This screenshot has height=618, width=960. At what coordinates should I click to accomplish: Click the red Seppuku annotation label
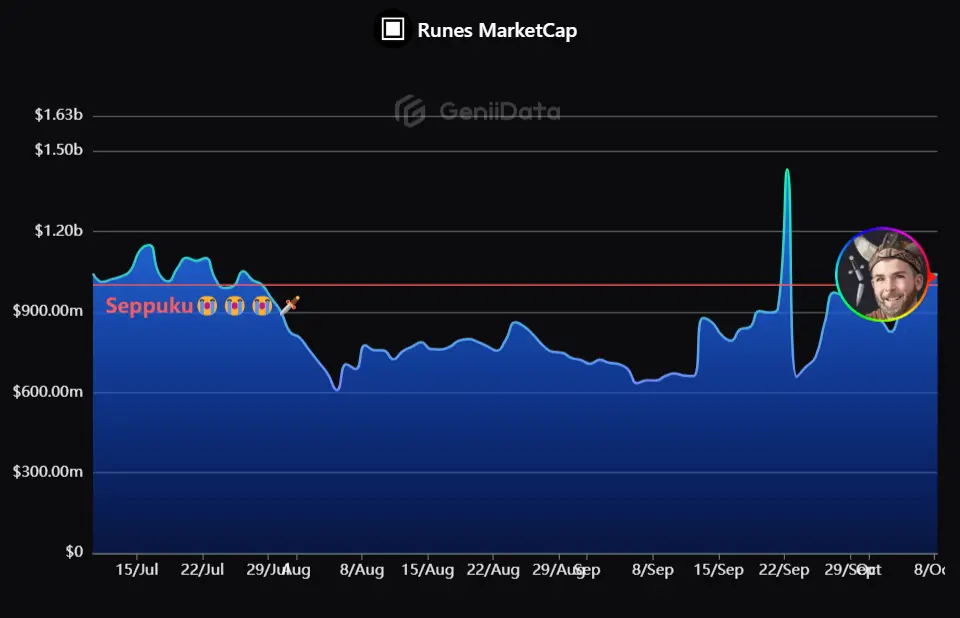[x=149, y=306]
